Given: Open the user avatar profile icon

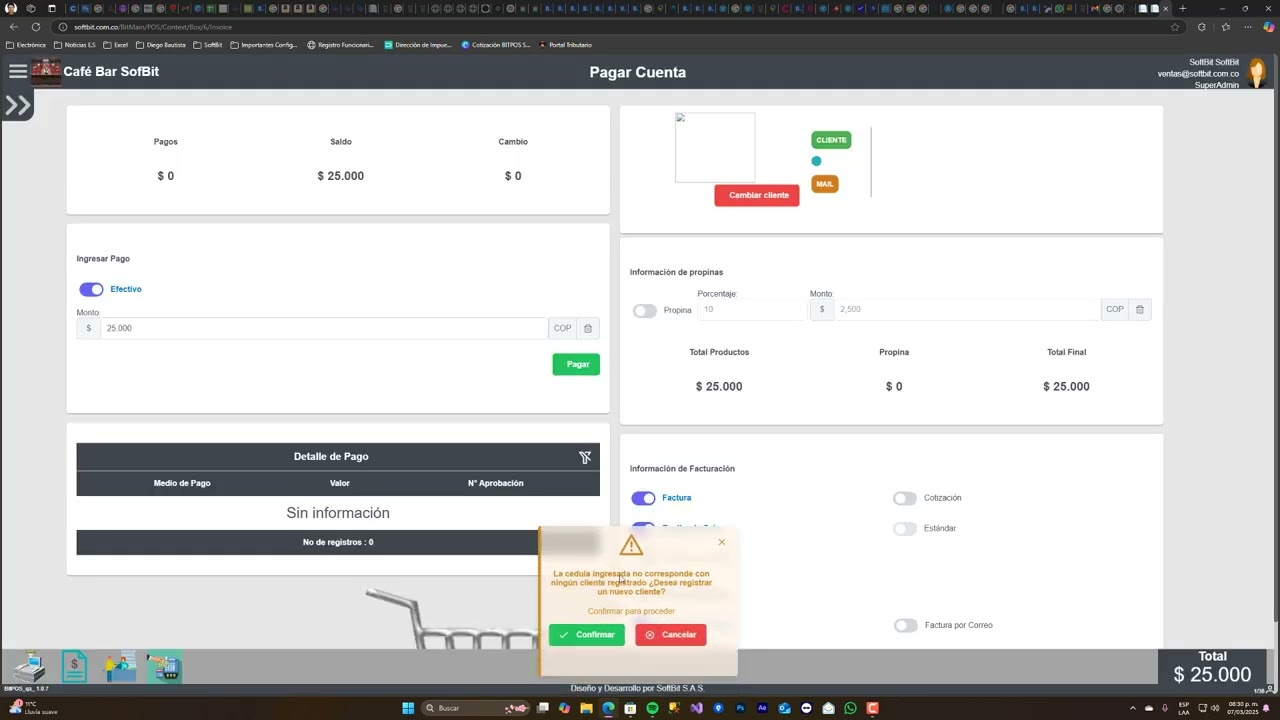Looking at the screenshot, I should [1257, 73].
